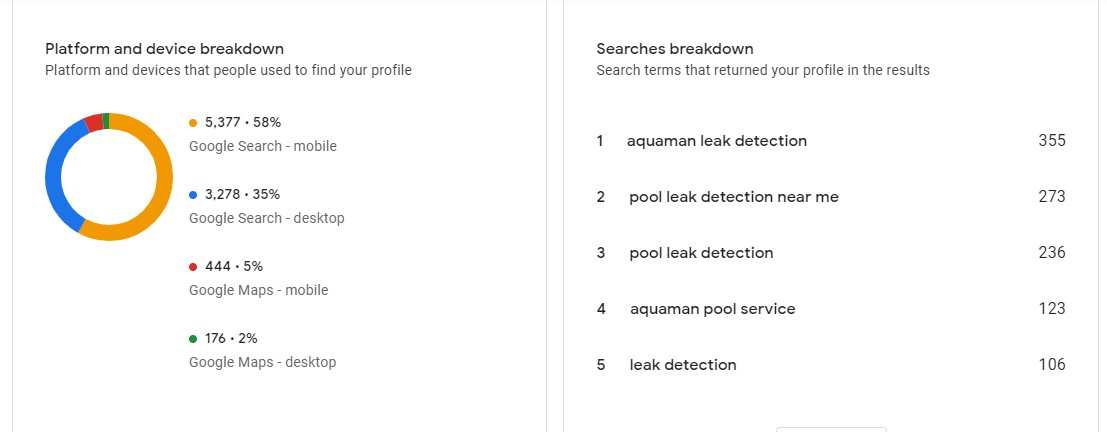Viewport: 1107px width, 432px height.
Task: Select the Google Maps - desktop label
Action: tap(262, 362)
